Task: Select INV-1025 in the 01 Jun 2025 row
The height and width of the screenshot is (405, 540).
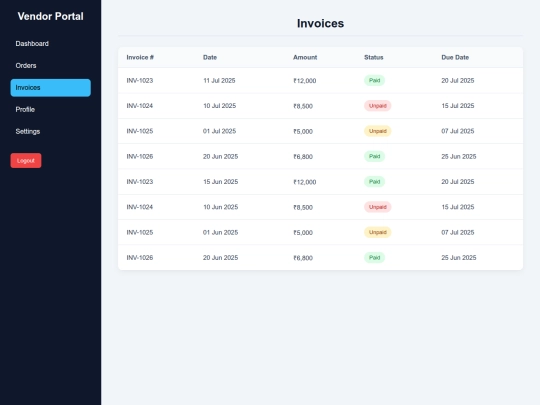Action: point(139,232)
